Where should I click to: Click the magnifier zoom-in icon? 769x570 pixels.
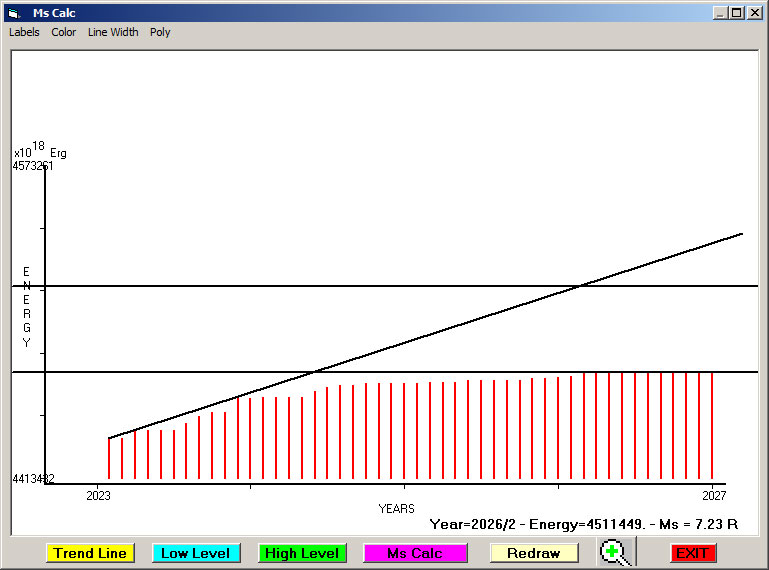click(616, 552)
